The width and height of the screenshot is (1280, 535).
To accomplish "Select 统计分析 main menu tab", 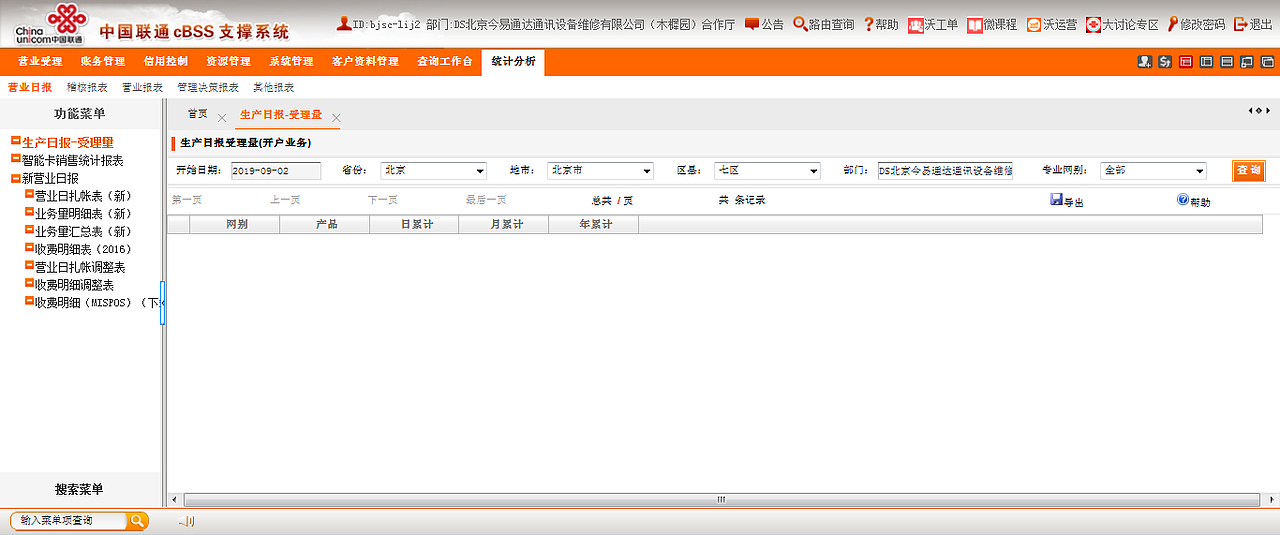I will pos(513,62).
